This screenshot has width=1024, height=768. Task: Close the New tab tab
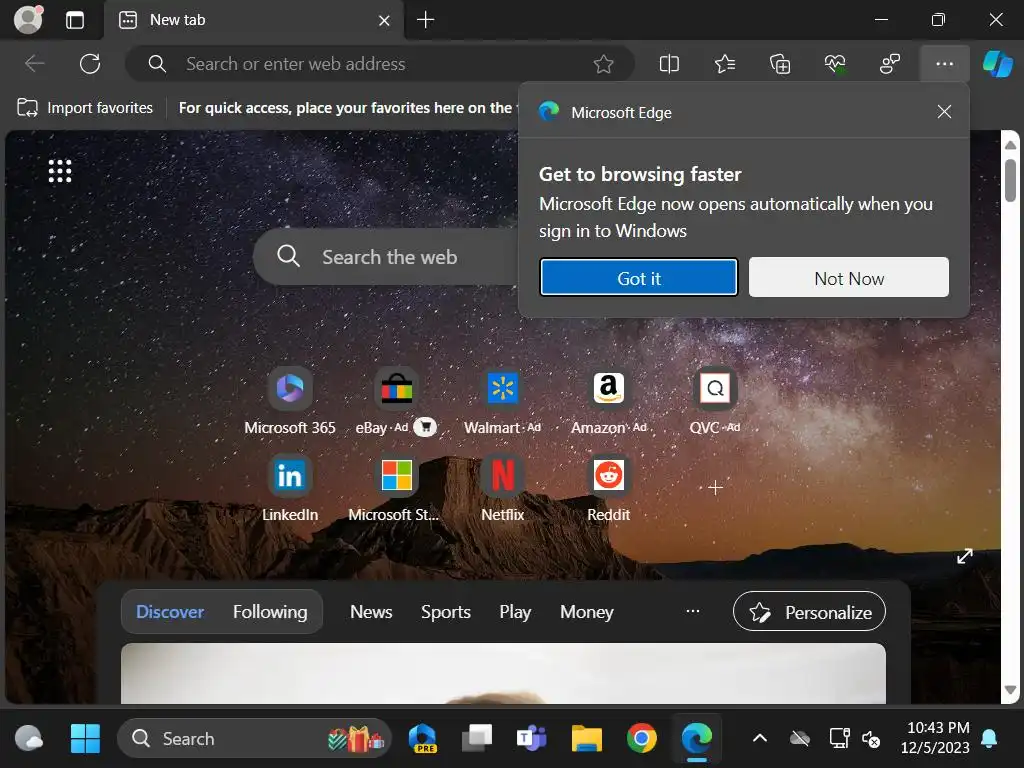coord(384,21)
